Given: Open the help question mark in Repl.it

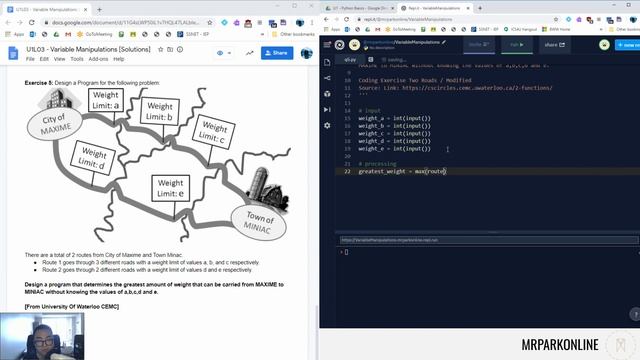Looking at the screenshot, I should coord(635,314).
